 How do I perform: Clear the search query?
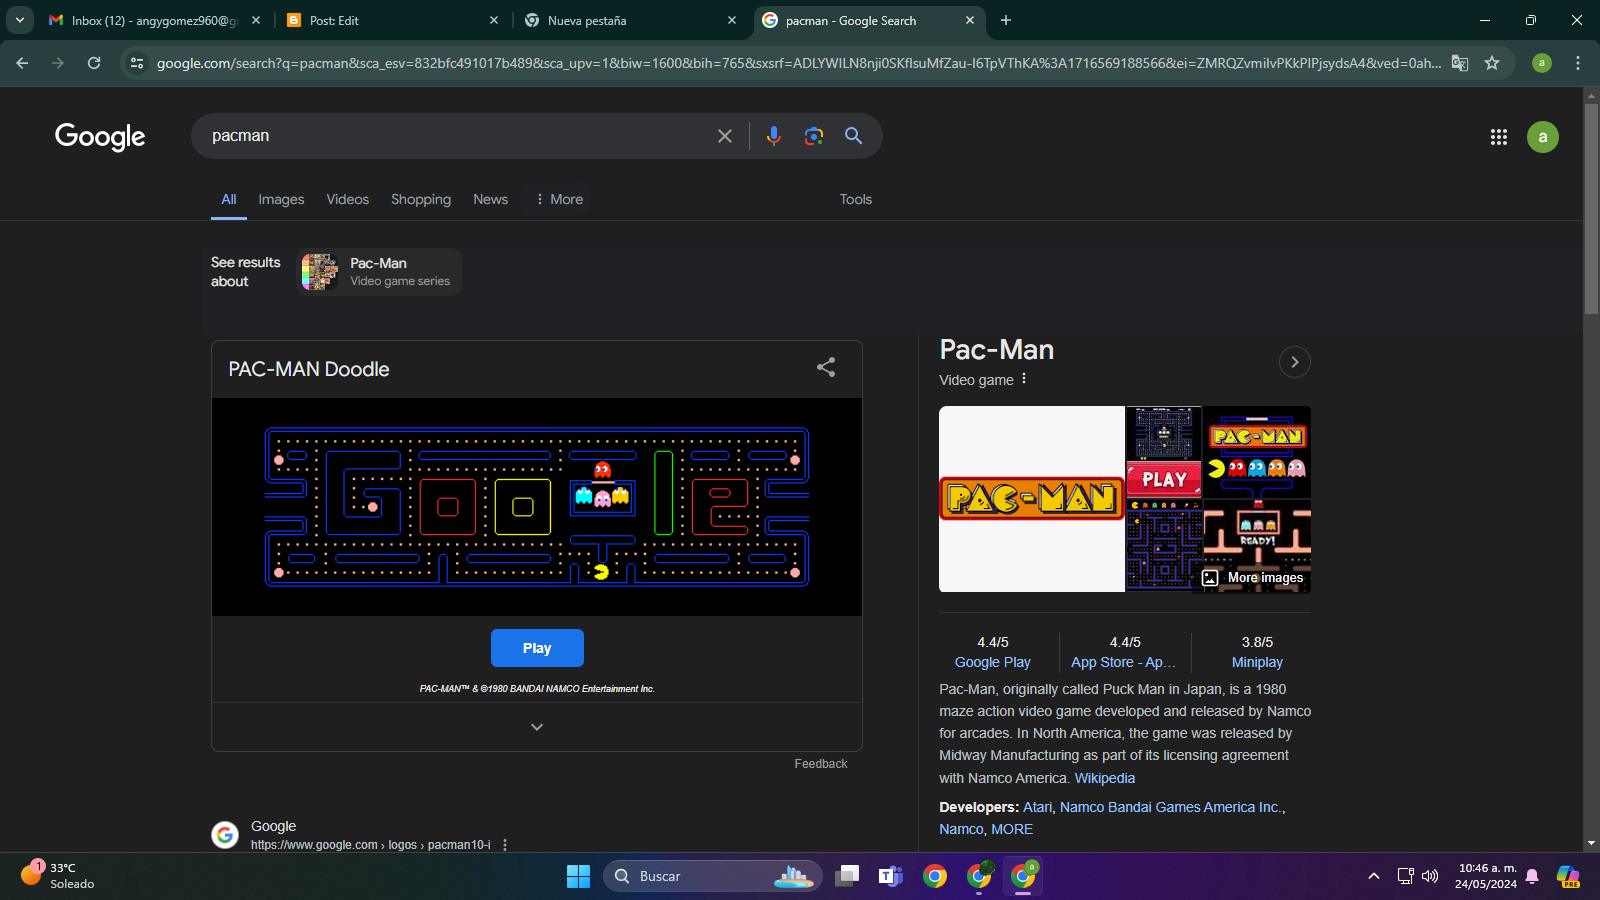(x=725, y=136)
